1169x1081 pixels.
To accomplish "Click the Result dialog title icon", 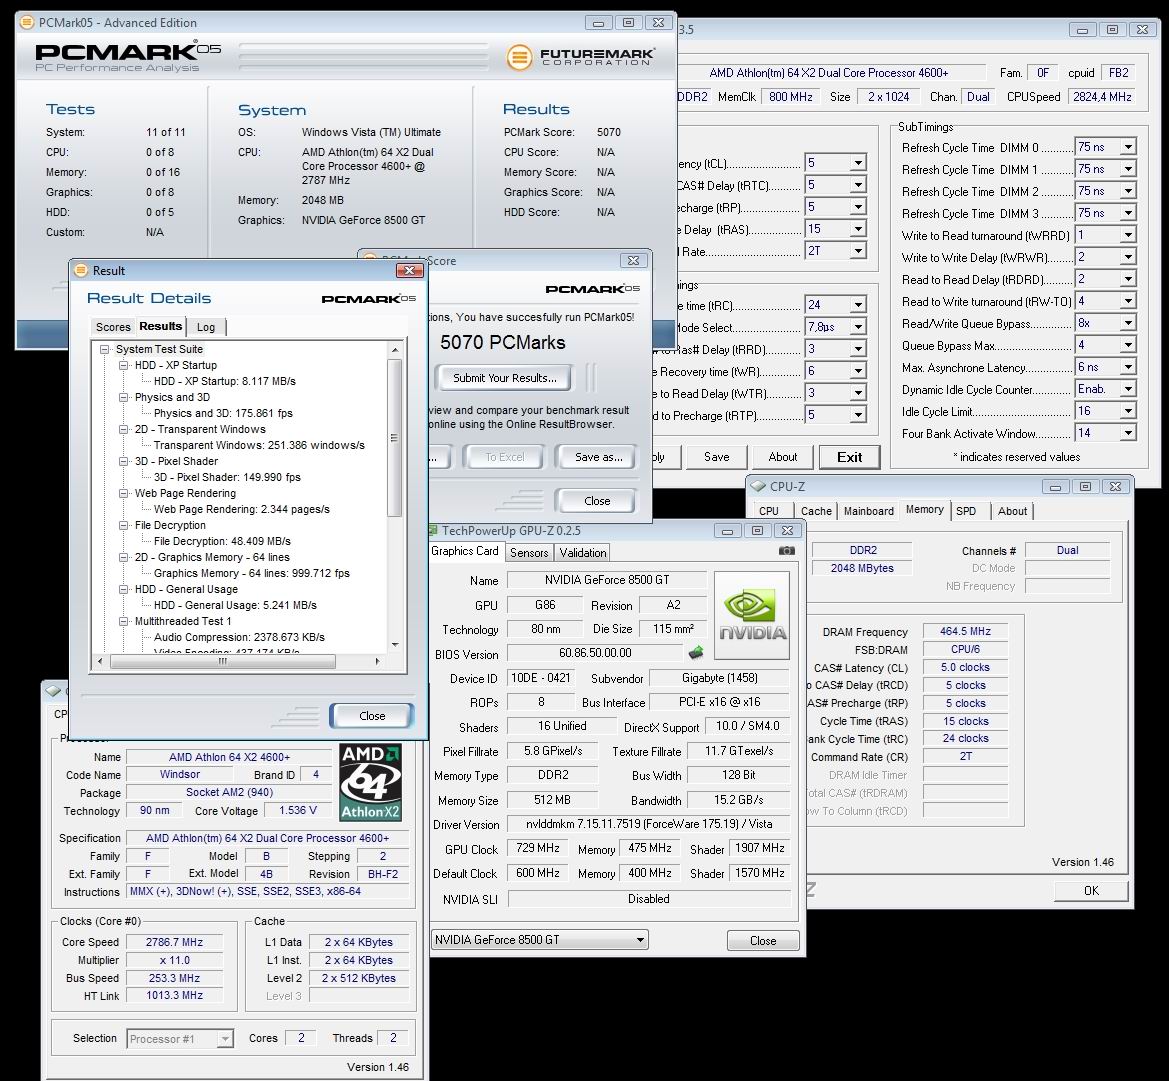I will (x=81, y=271).
